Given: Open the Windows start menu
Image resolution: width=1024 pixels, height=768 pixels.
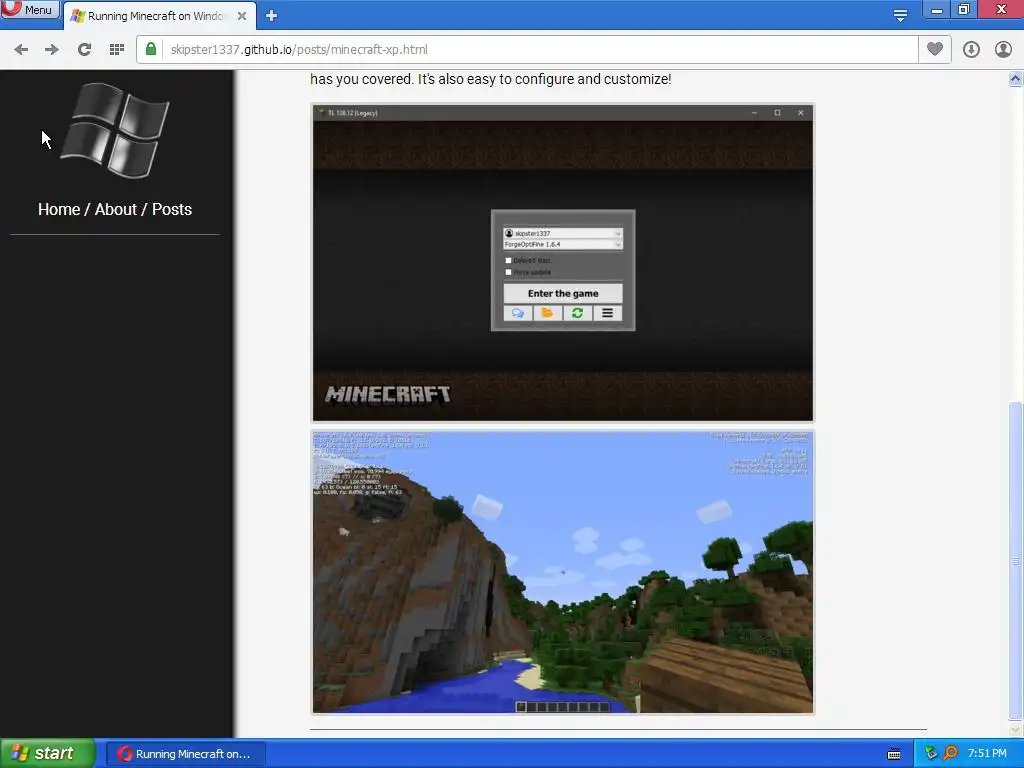Looking at the screenshot, I should tap(48, 754).
